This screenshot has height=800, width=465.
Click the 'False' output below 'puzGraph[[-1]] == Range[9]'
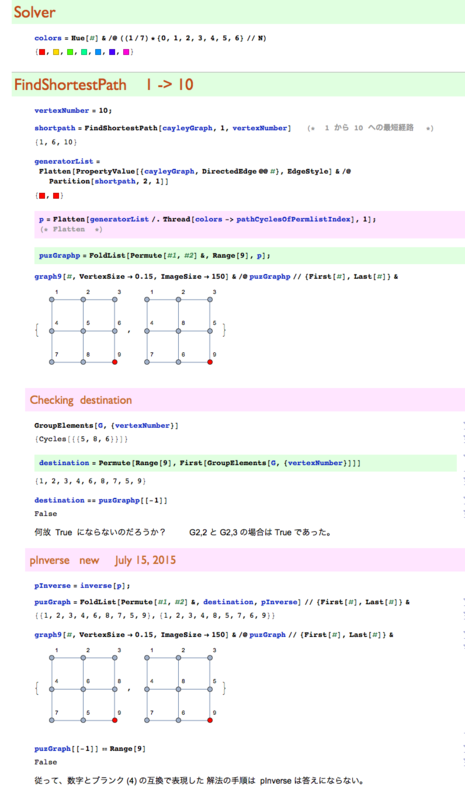(45, 762)
